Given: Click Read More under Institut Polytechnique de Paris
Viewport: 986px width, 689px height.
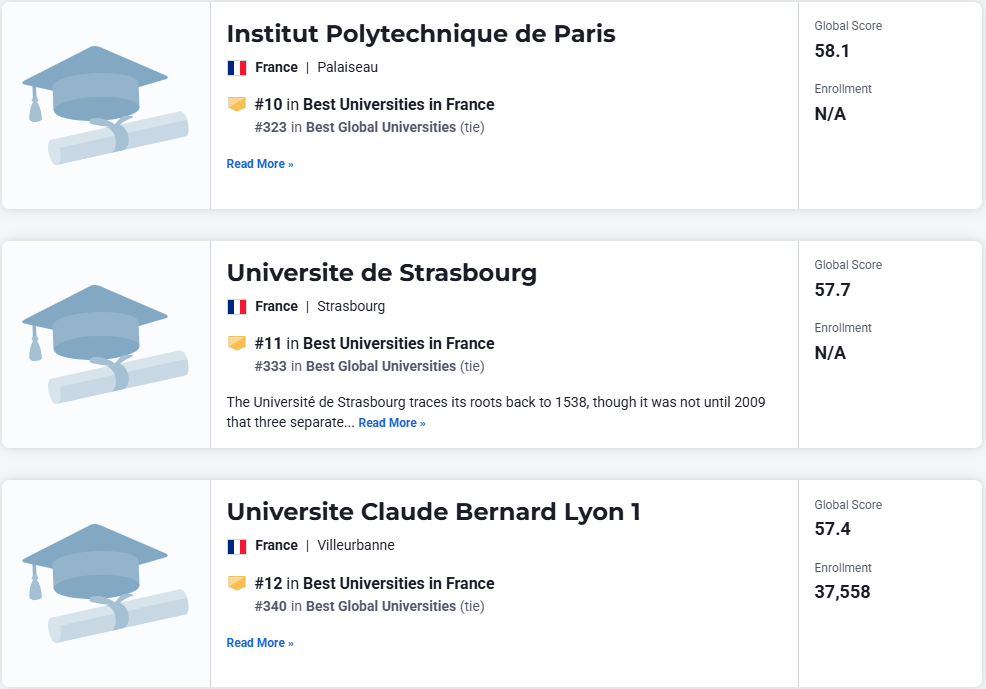Looking at the screenshot, I should (x=260, y=164).
